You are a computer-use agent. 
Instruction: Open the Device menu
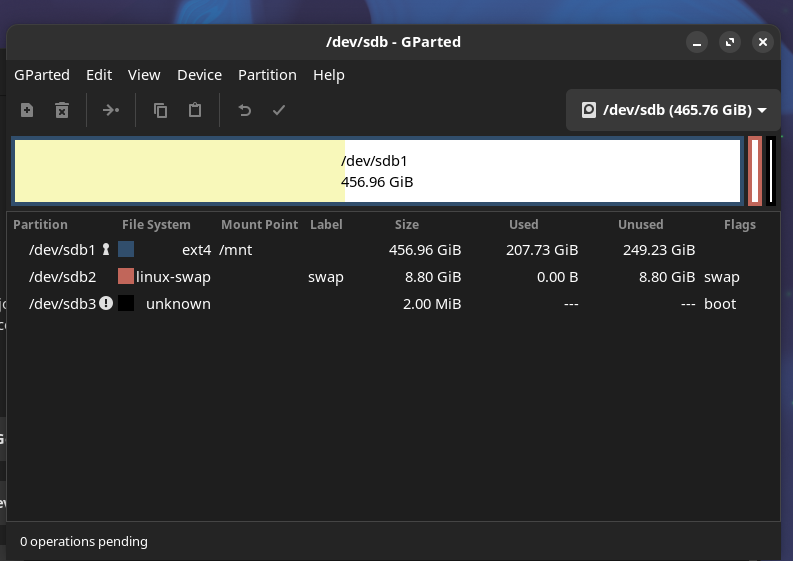(199, 75)
